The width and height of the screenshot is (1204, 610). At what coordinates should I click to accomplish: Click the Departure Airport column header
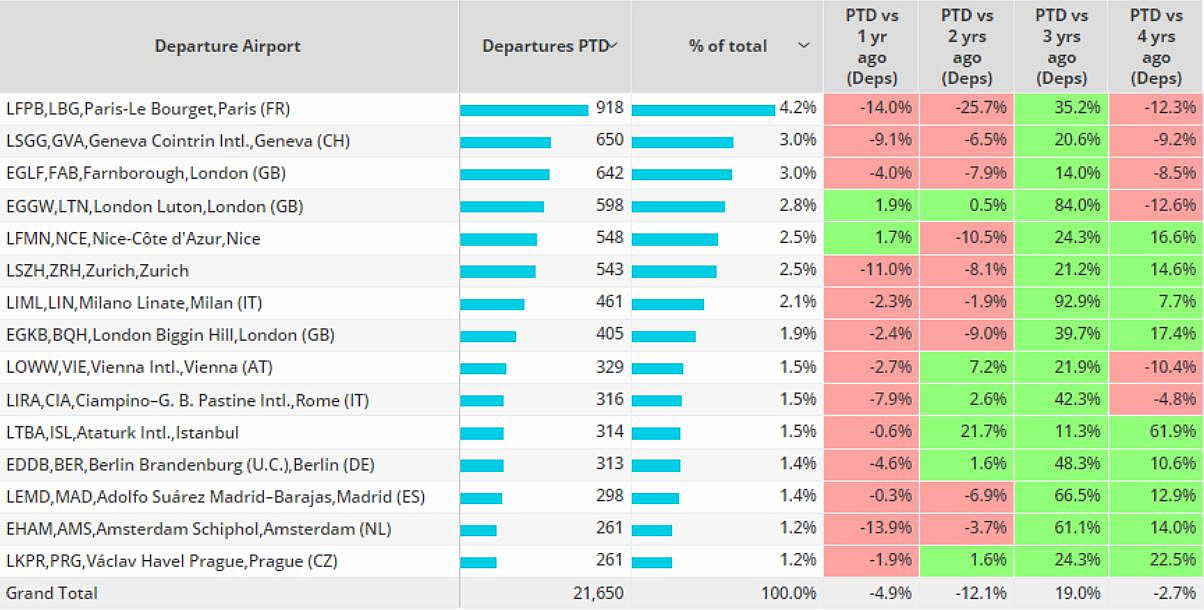(x=228, y=46)
